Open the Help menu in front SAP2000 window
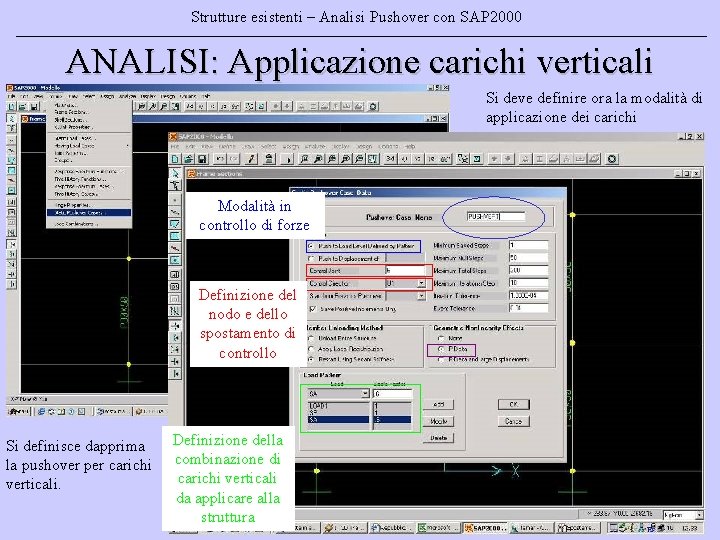The image size is (720, 540). 410,146
